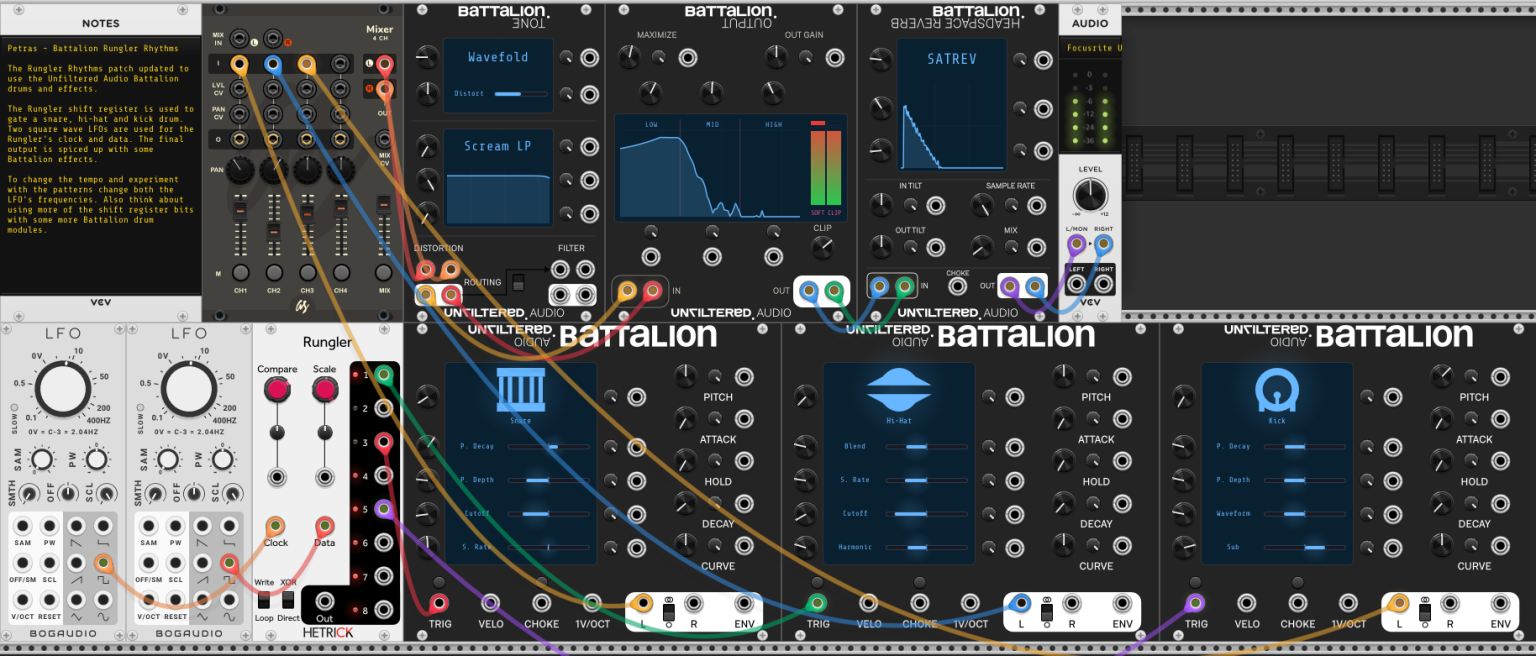Click the VELO input on Snare module
This screenshot has height=656, width=1536.
coord(491,603)
